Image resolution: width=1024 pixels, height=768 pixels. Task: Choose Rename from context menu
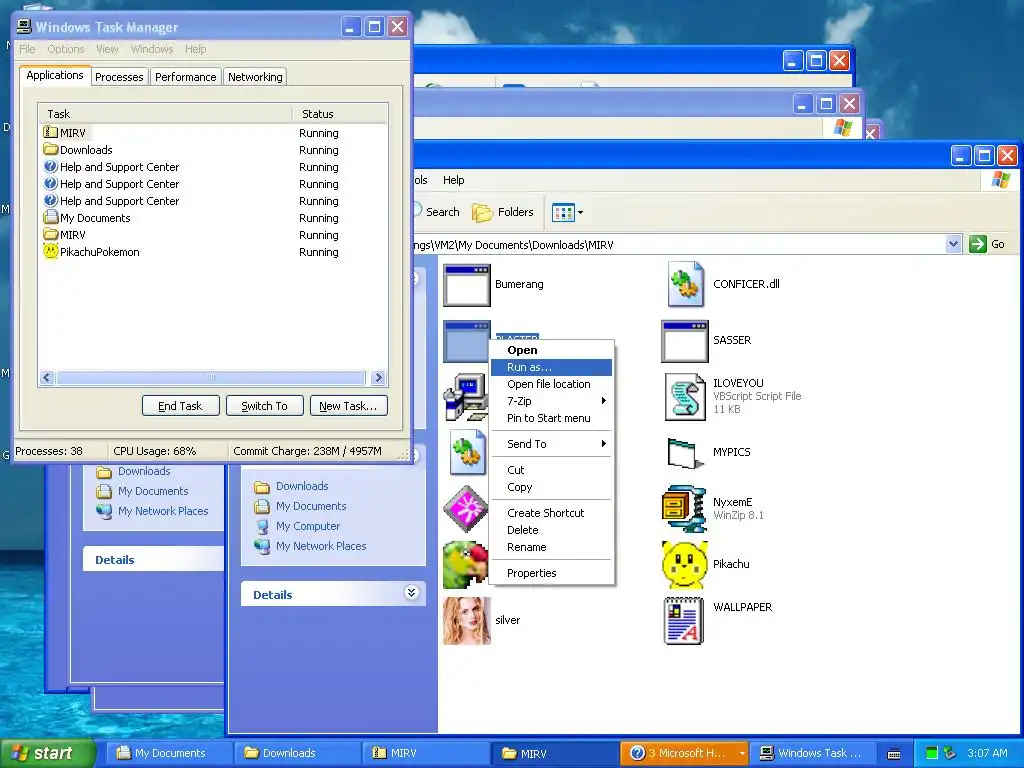click(x=551, y=547)
